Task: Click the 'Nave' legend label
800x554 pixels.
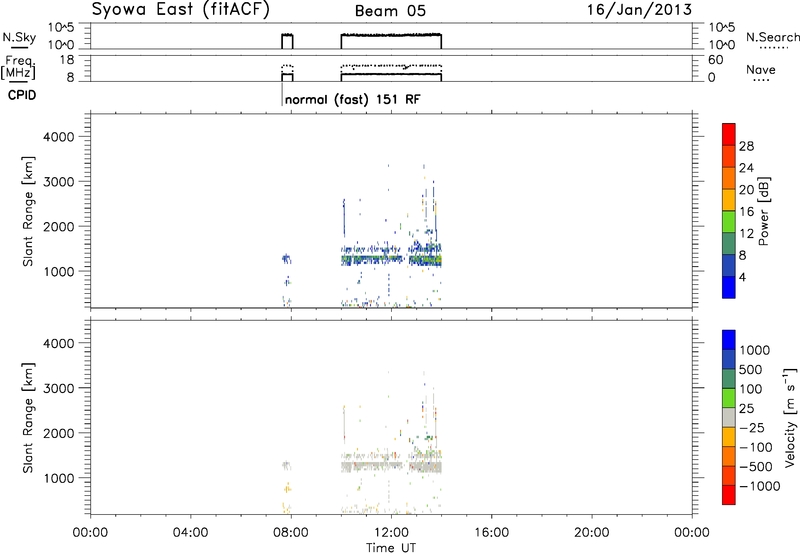Action: pyautogui.click(x=761, y=69)
